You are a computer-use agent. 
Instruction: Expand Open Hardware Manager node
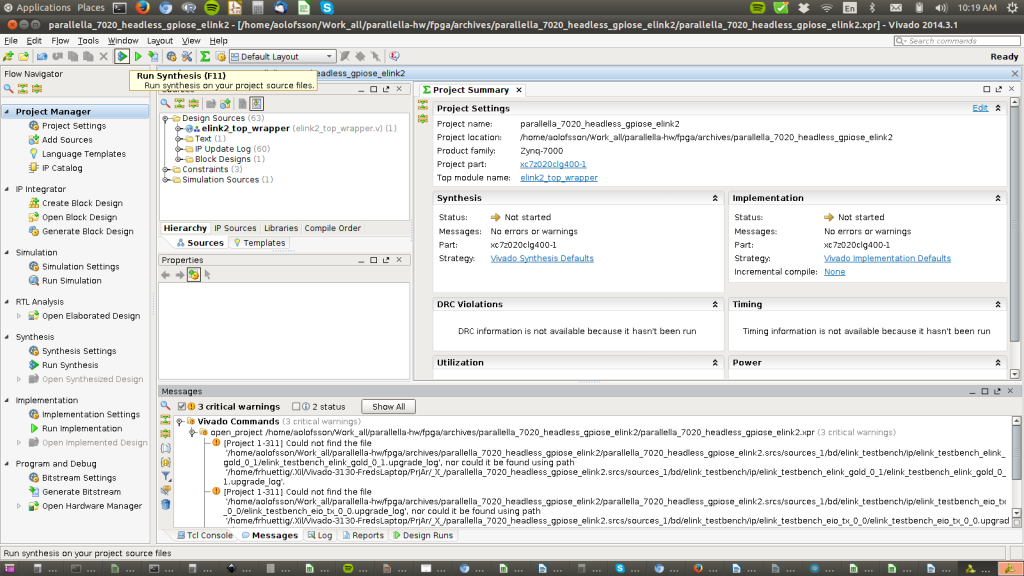click(19, 506)
